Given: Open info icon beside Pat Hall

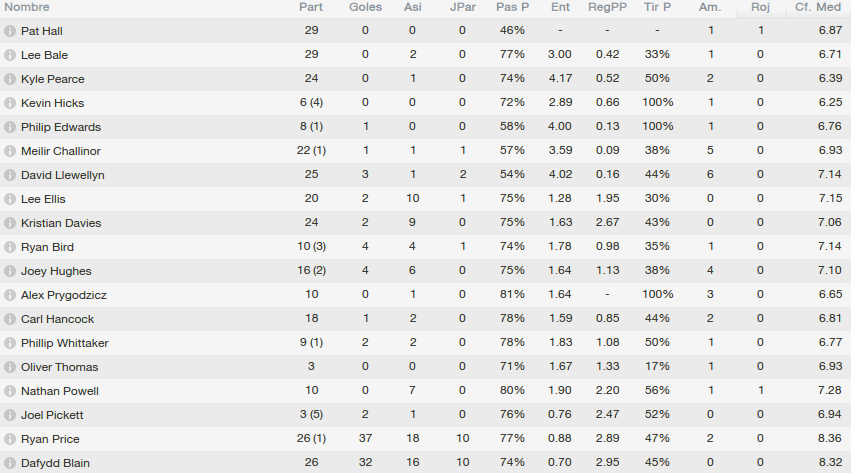Looking at the screenshot, I should pos(10,31).
